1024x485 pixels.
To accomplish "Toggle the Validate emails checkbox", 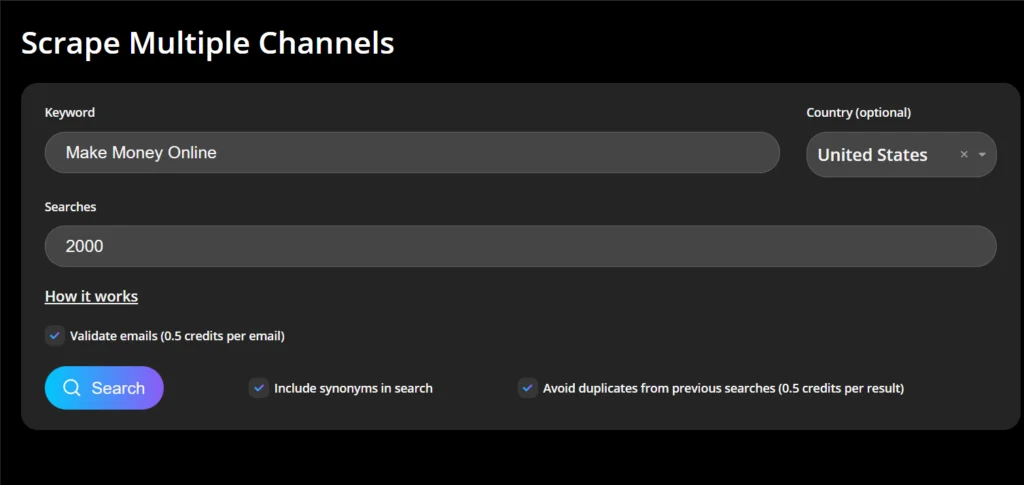I will tap(55, 336).
